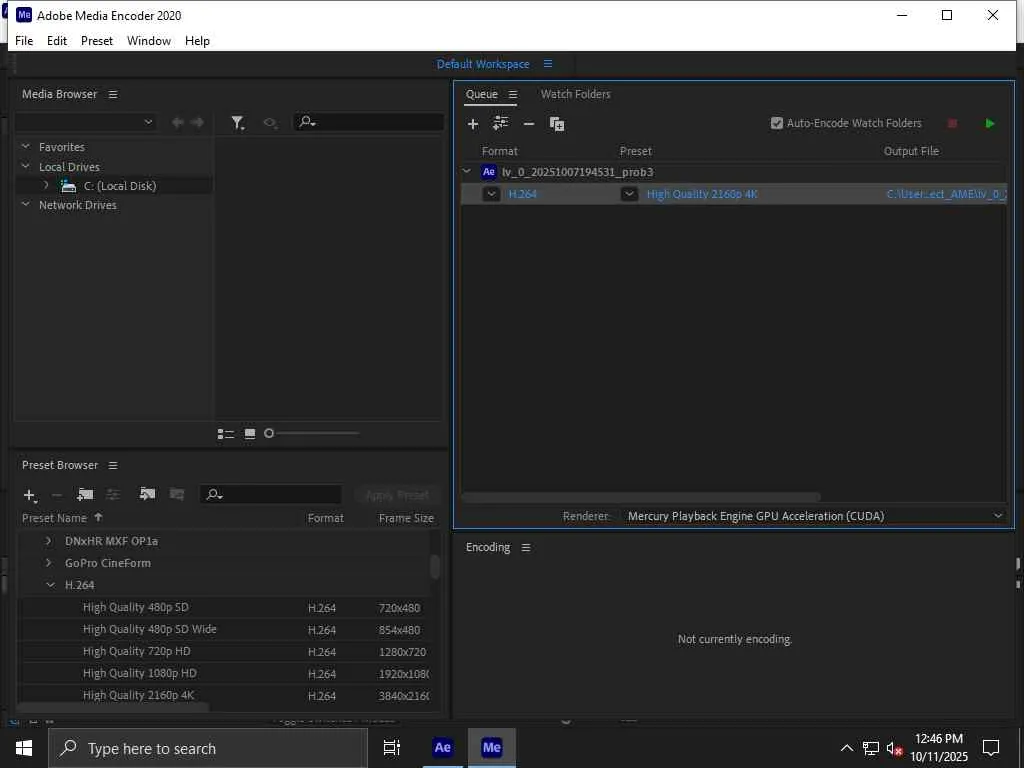
Task: Click the Media Browser view eye icon
Action: (270, 122)
